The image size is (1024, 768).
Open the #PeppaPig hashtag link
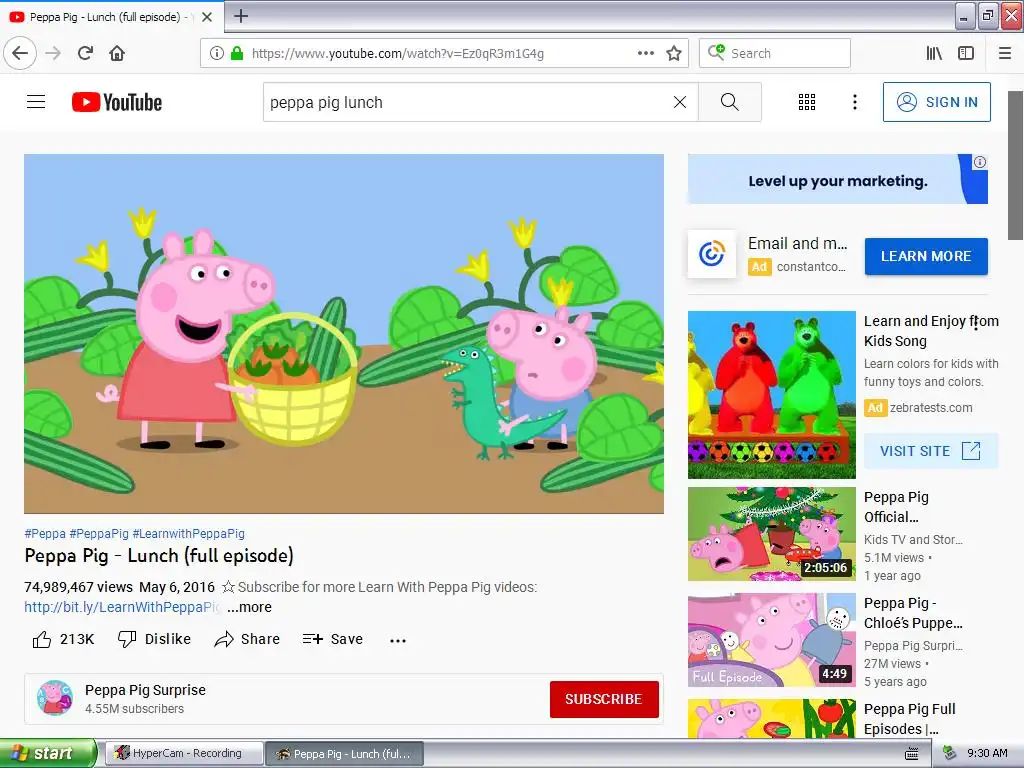tap(99, 534)
